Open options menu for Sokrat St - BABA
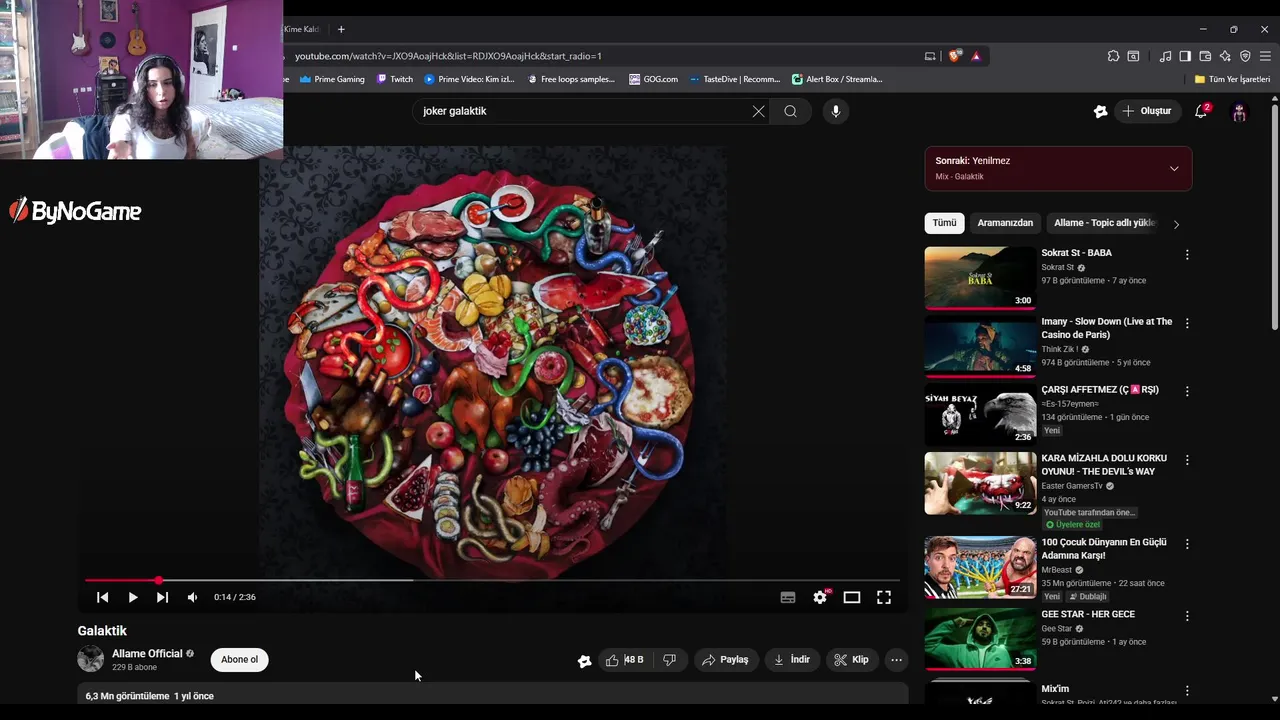This screenshot has width=1280, height=720. (x=1187, y=255)
